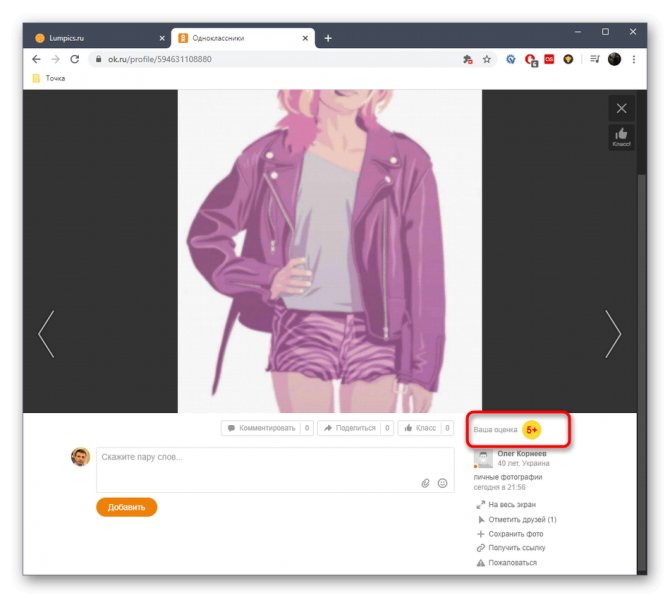The image size is (670, 598).
Task: Open the media control playlist icon
Action: click(x=595, y=59)
